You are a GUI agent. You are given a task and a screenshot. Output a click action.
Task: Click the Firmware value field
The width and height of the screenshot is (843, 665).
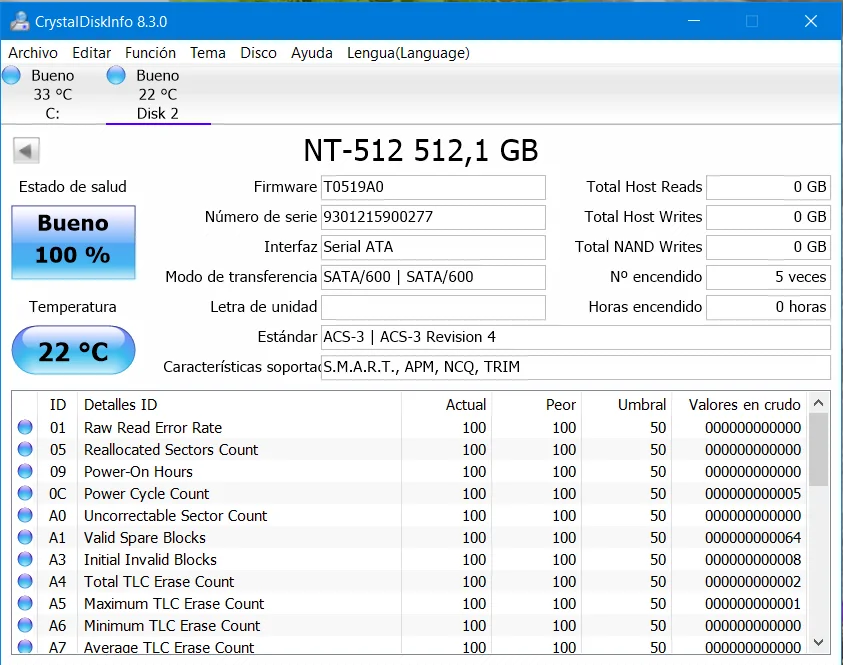[432, 187]
